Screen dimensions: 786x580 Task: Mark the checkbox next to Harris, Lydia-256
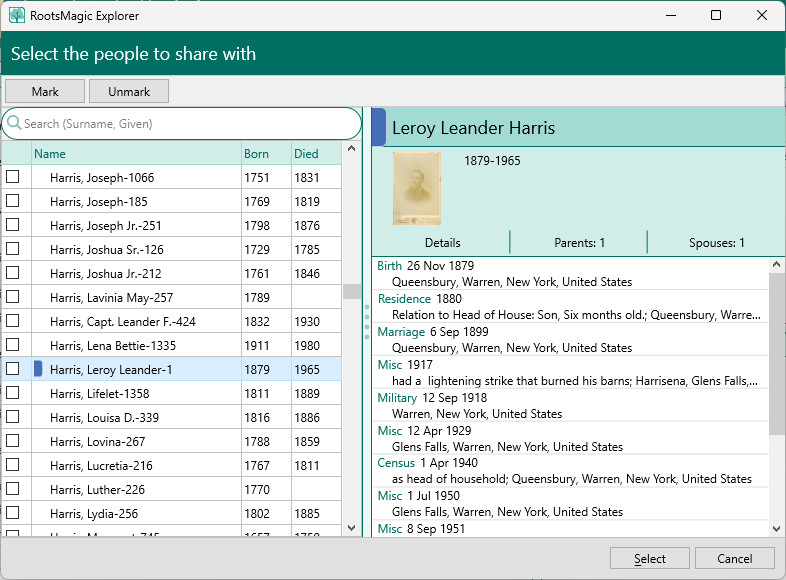tap(13, 513)
